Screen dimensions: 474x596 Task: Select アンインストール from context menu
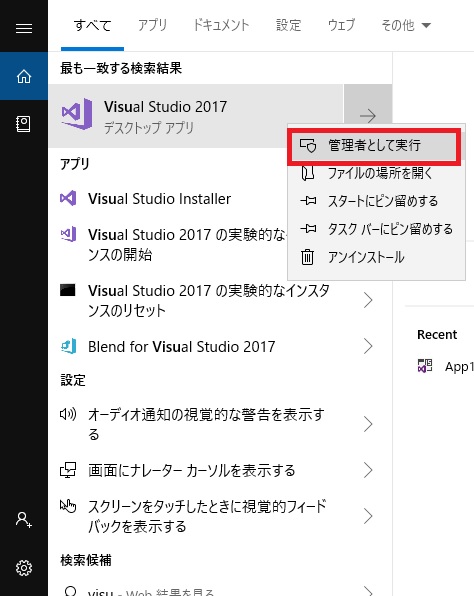pyautogui.click(x=376, y=257)
